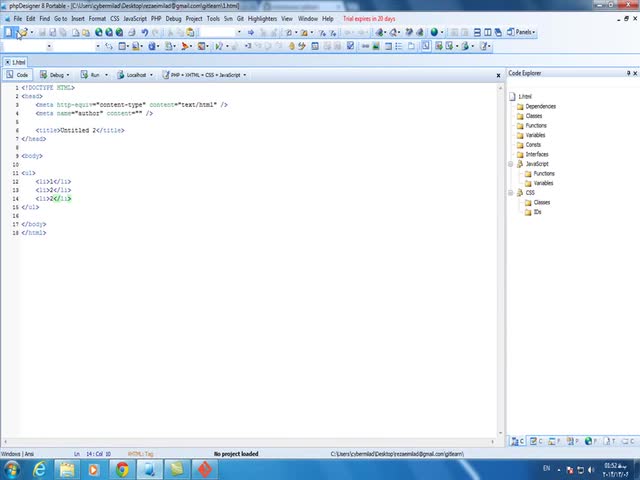
Task: Click the first Code Explorer bottom panel tab
Action: [517, 441]
